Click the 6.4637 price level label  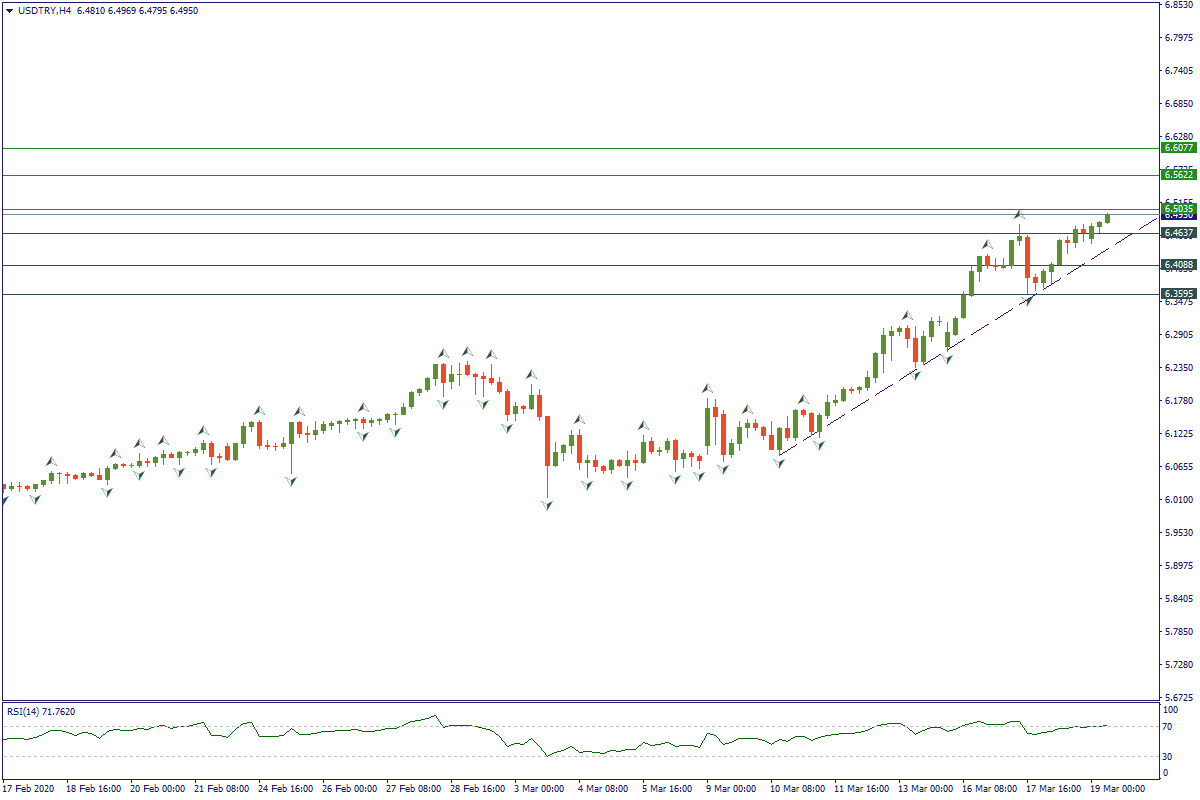pyautogui.click(x=1177, y=233)
